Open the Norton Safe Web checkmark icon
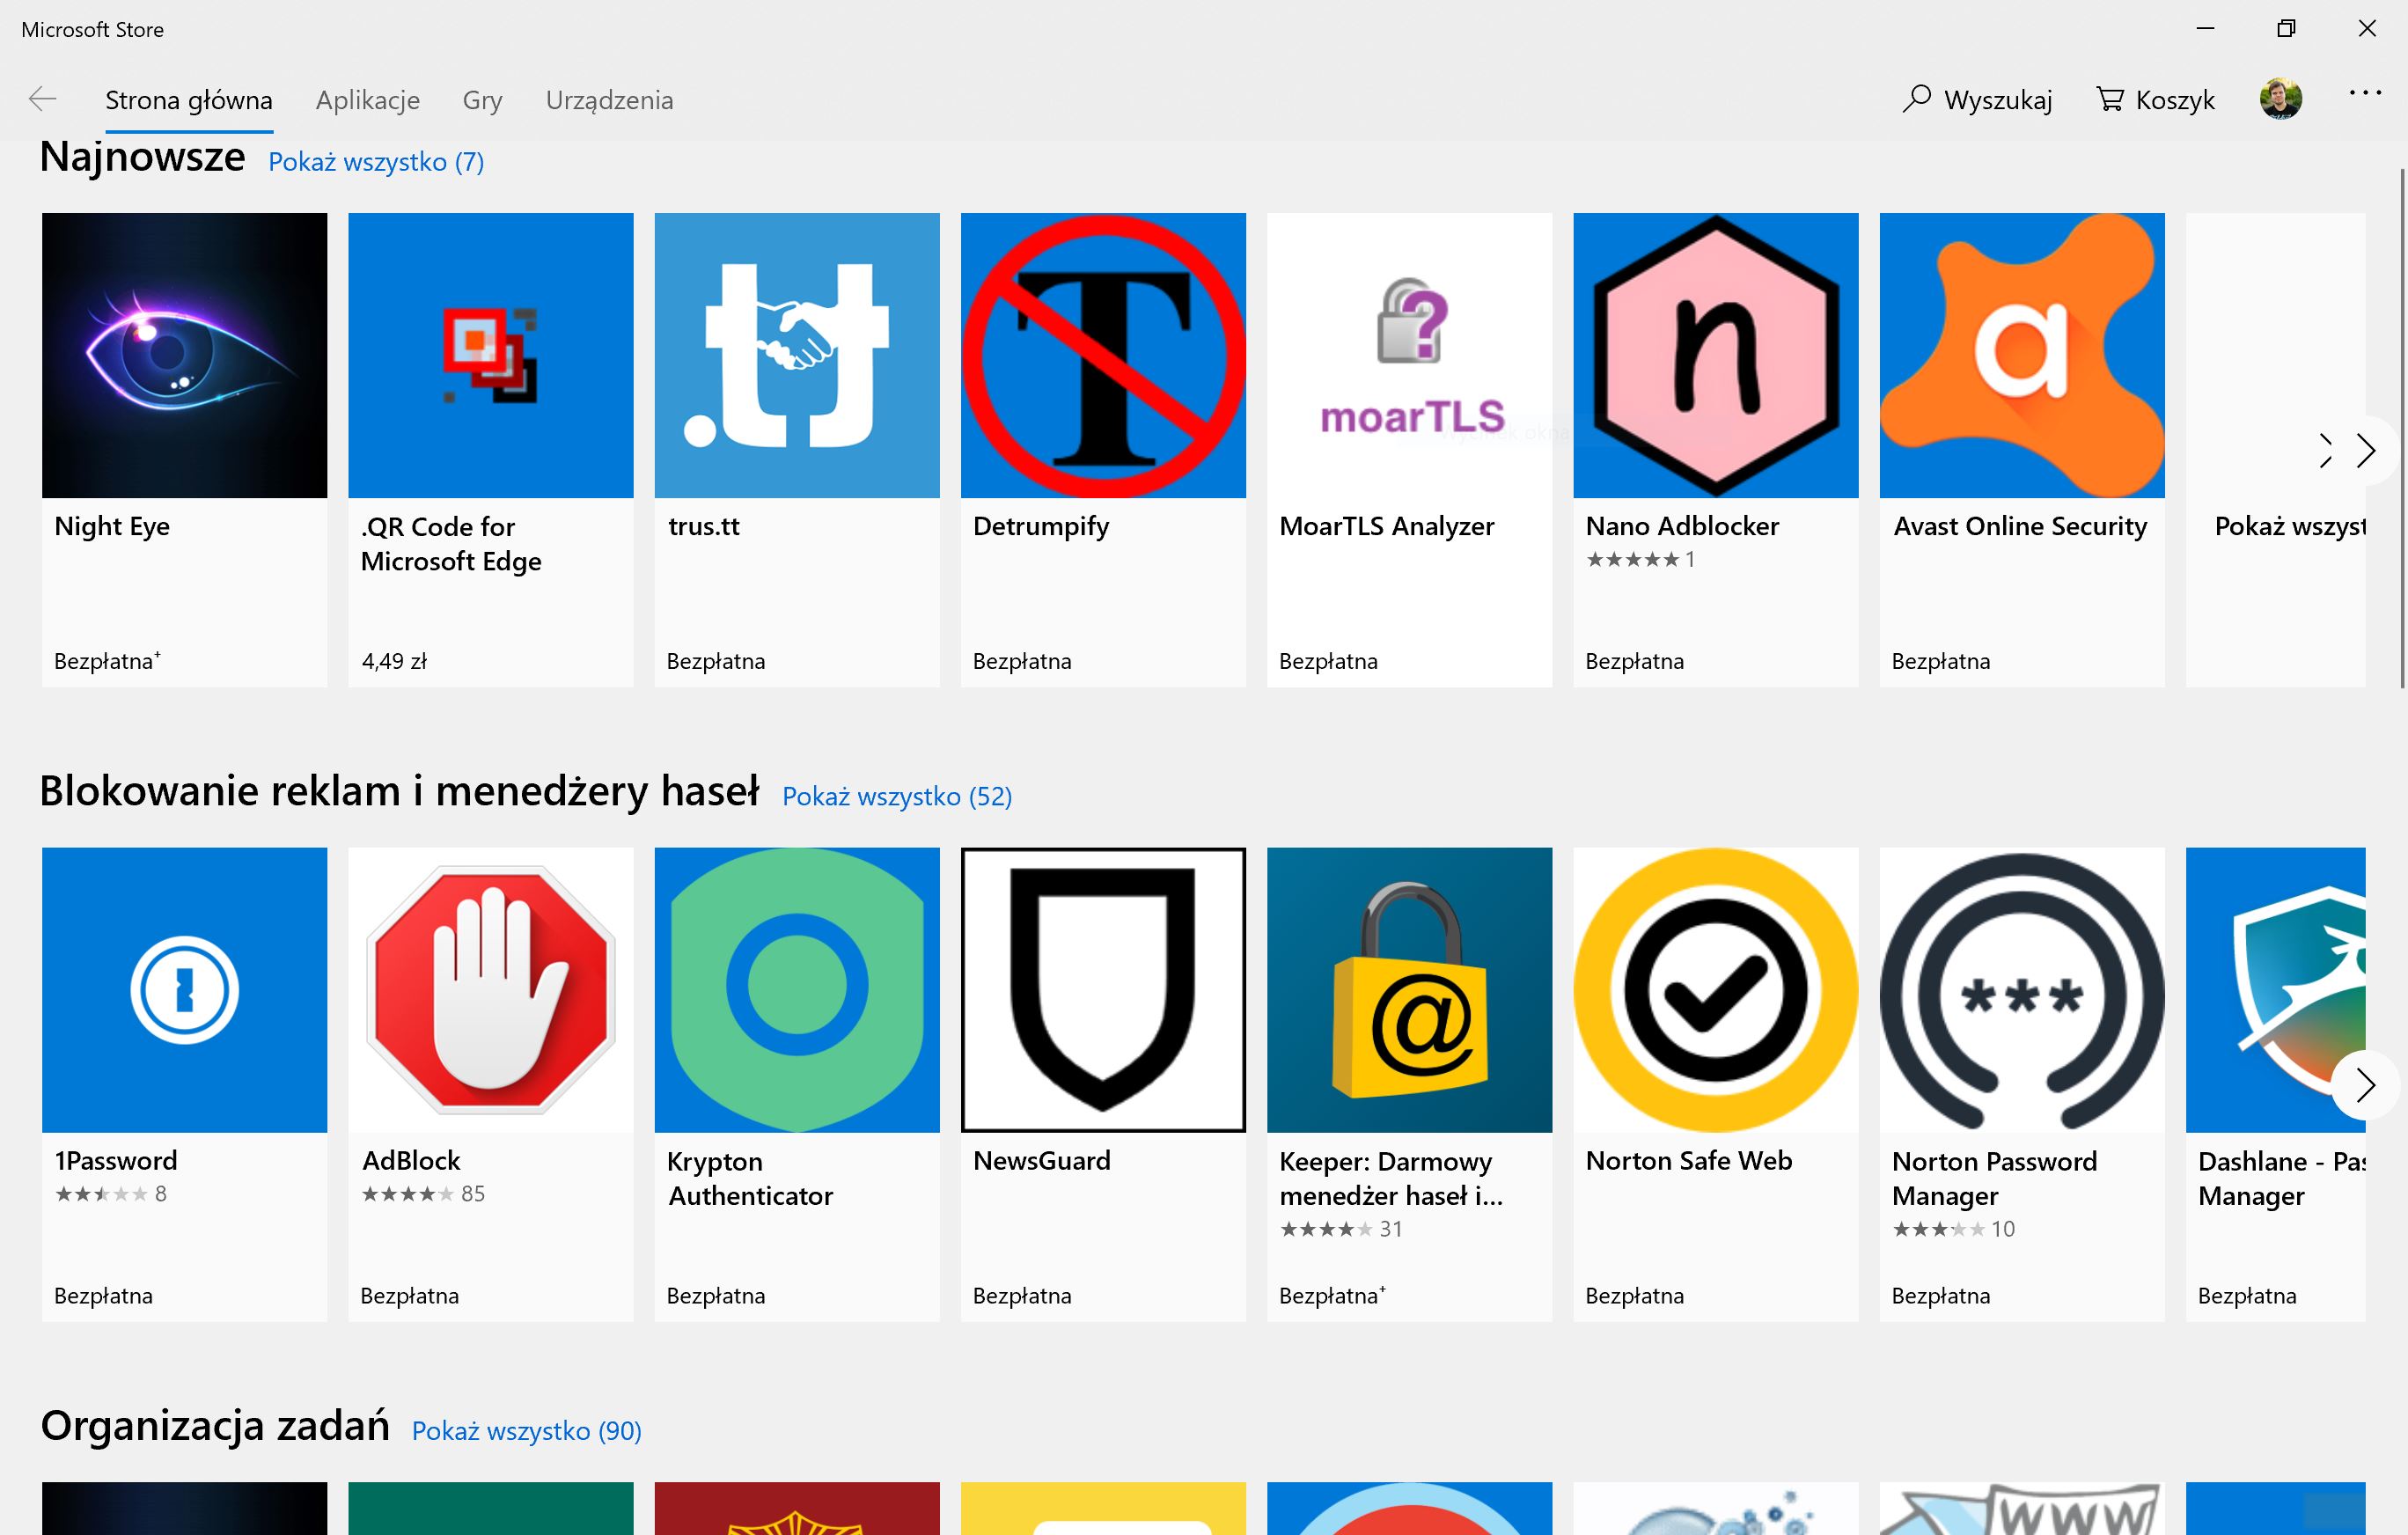The image size is (2408, 1535). [x=1716, y=990]
